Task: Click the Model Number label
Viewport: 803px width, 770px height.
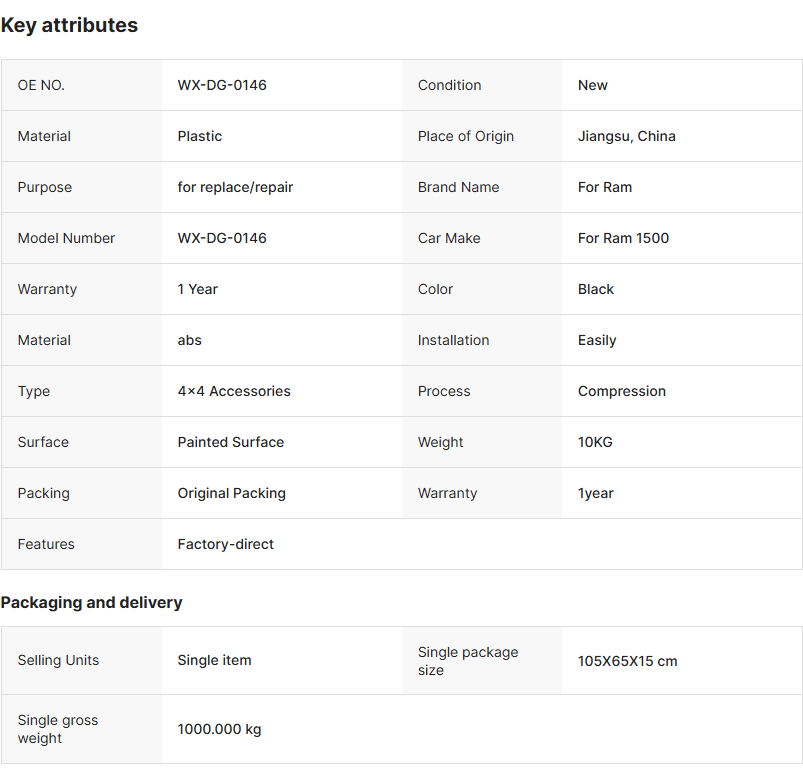Action: (x=66, y=238)
